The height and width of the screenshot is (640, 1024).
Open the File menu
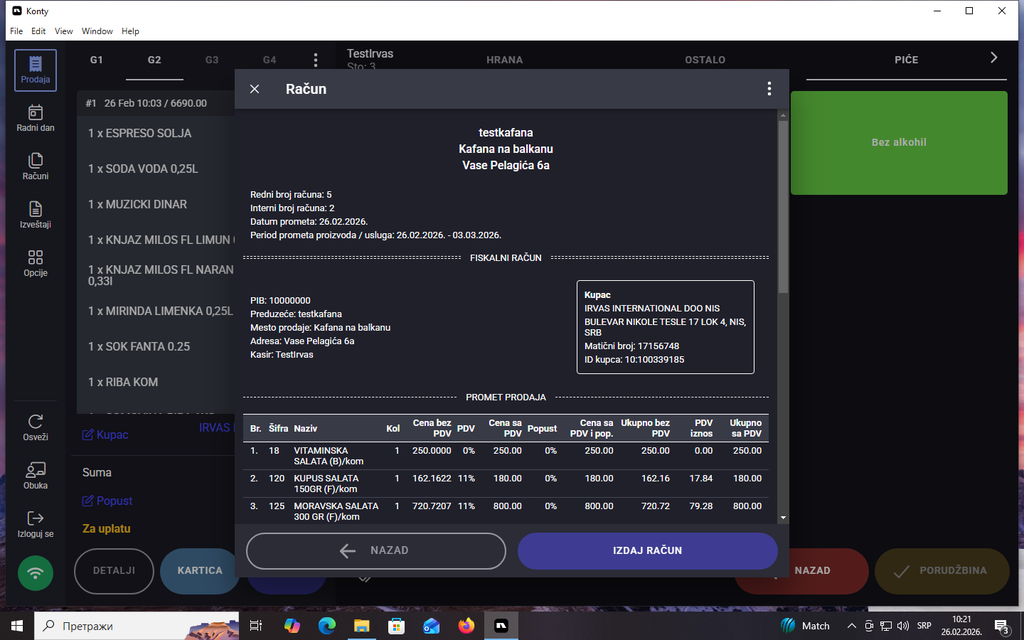point(16,31)
